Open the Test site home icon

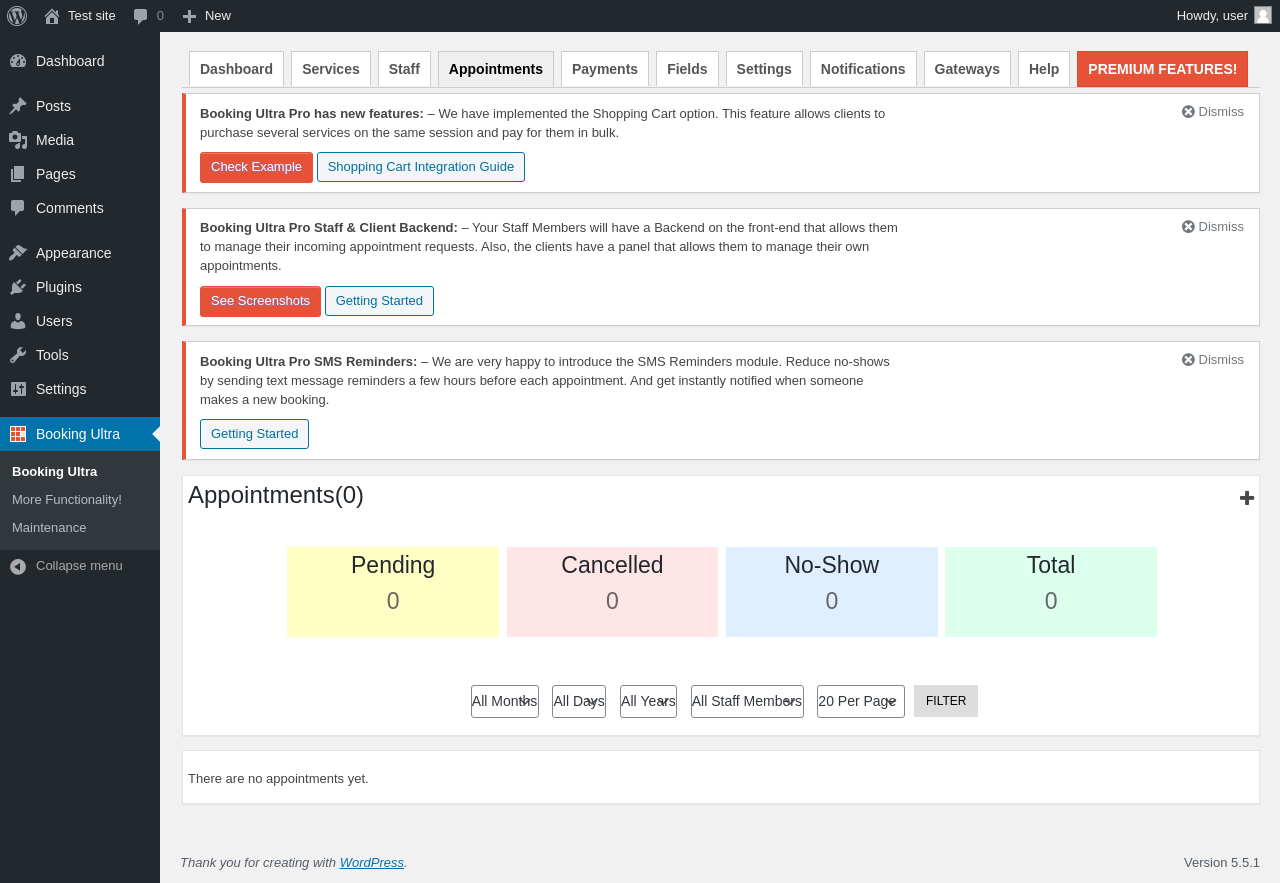tap(52, 16)
